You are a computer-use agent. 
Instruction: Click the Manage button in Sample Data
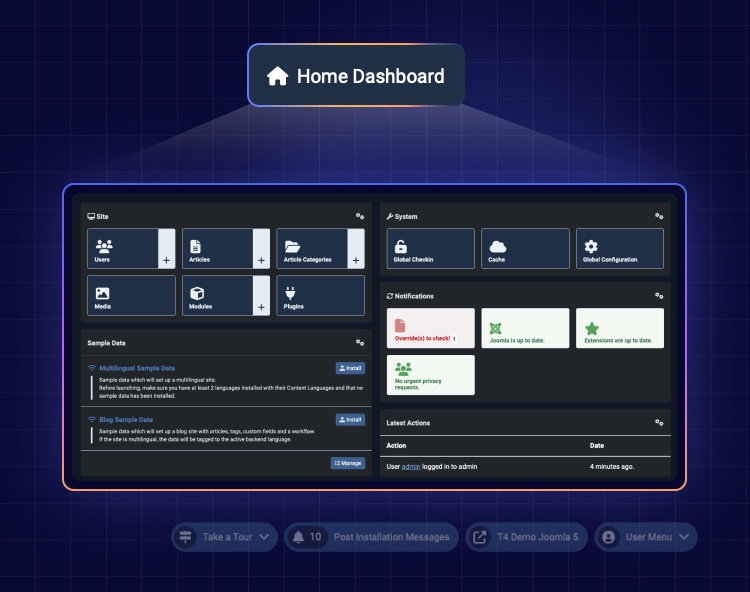348,463
